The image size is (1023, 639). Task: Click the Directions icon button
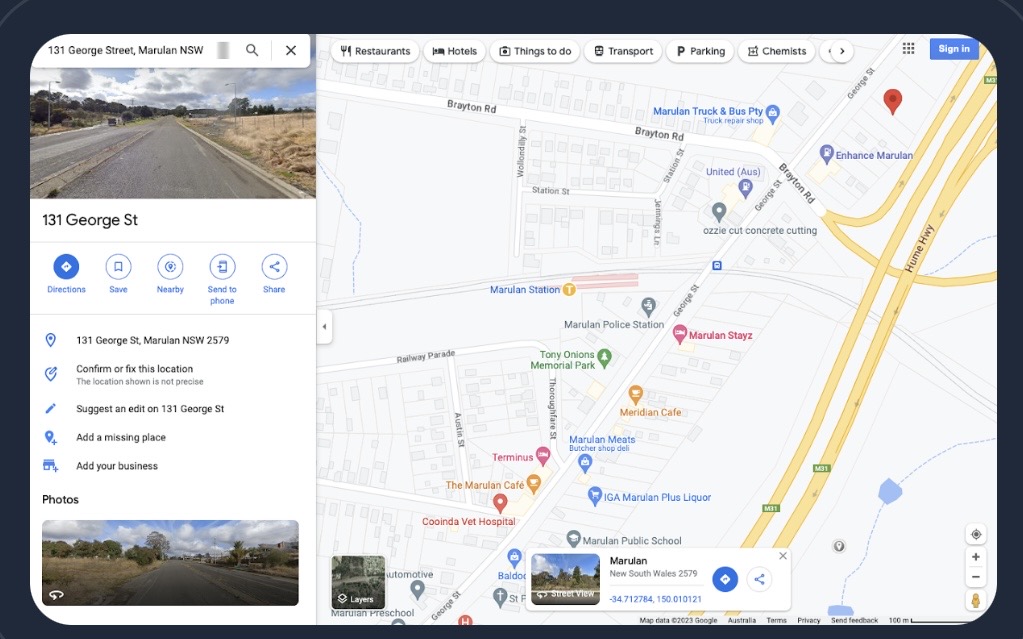pos(66,267)
